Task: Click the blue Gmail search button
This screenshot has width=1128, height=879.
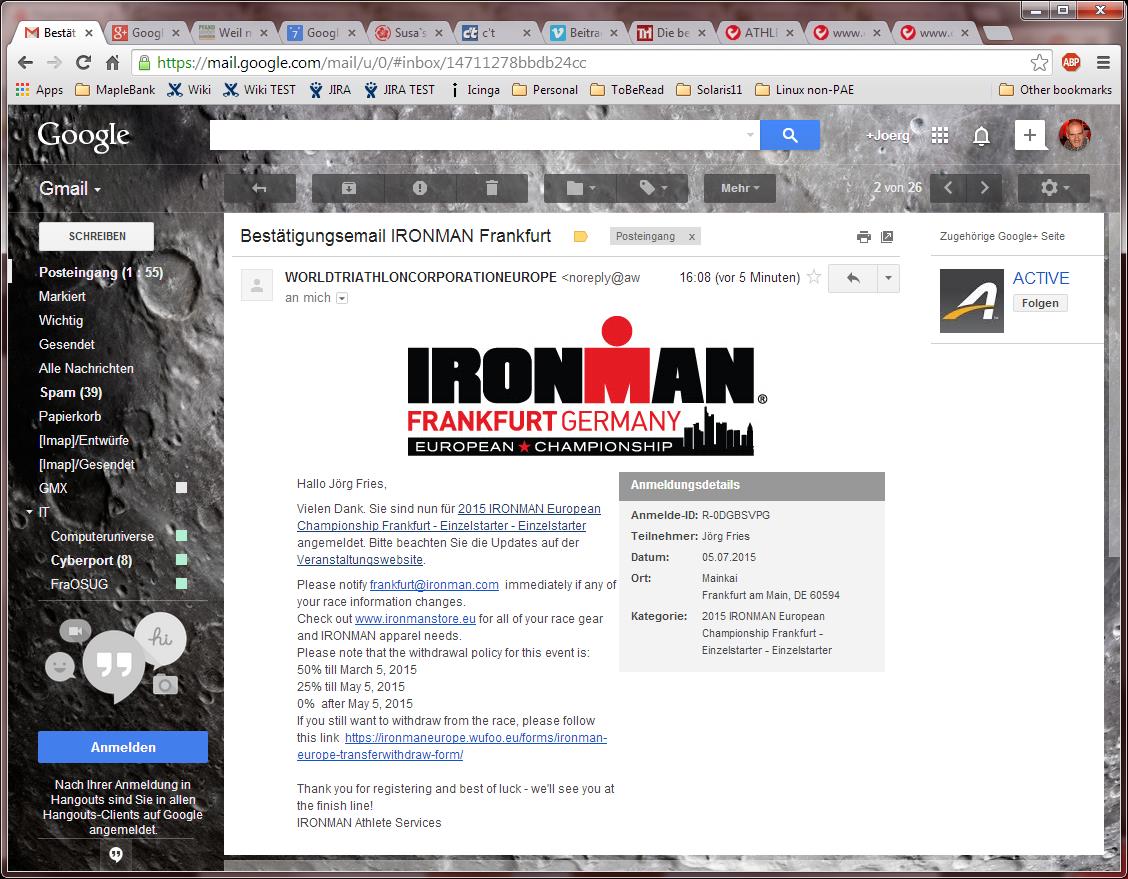Action: click(x=790, y=135)
